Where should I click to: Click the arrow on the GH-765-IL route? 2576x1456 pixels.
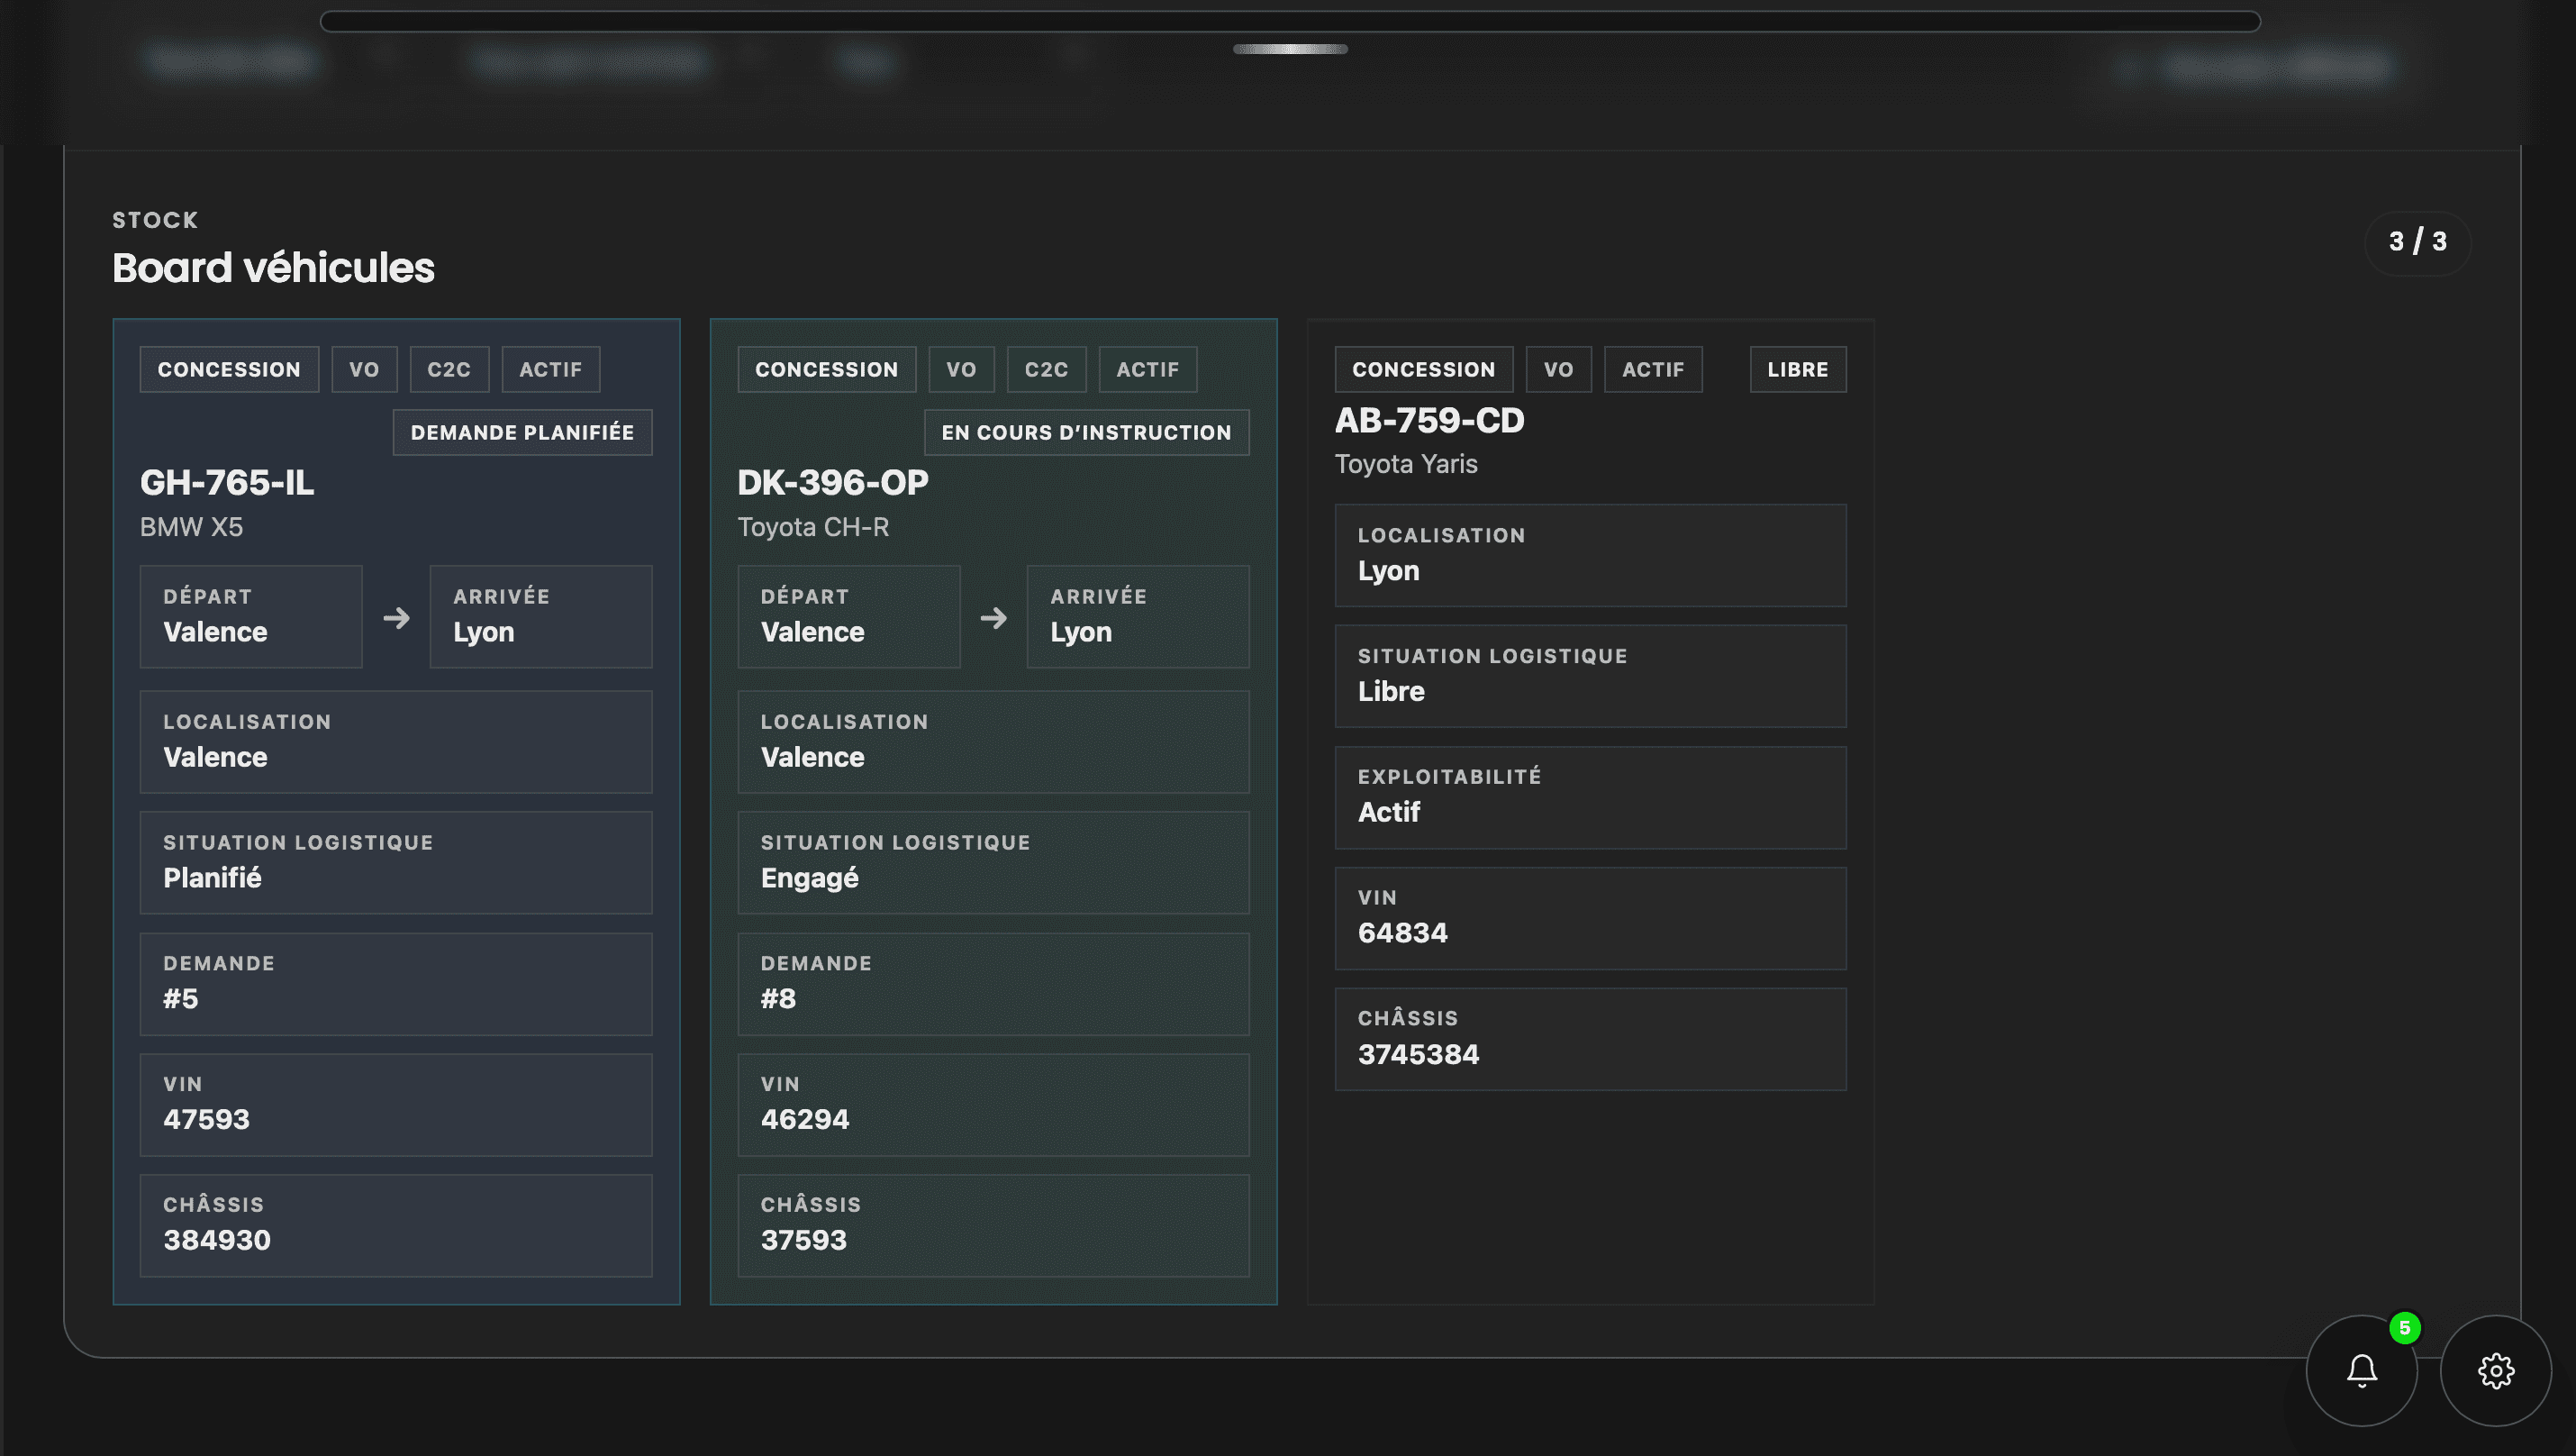tap(396, 618)
